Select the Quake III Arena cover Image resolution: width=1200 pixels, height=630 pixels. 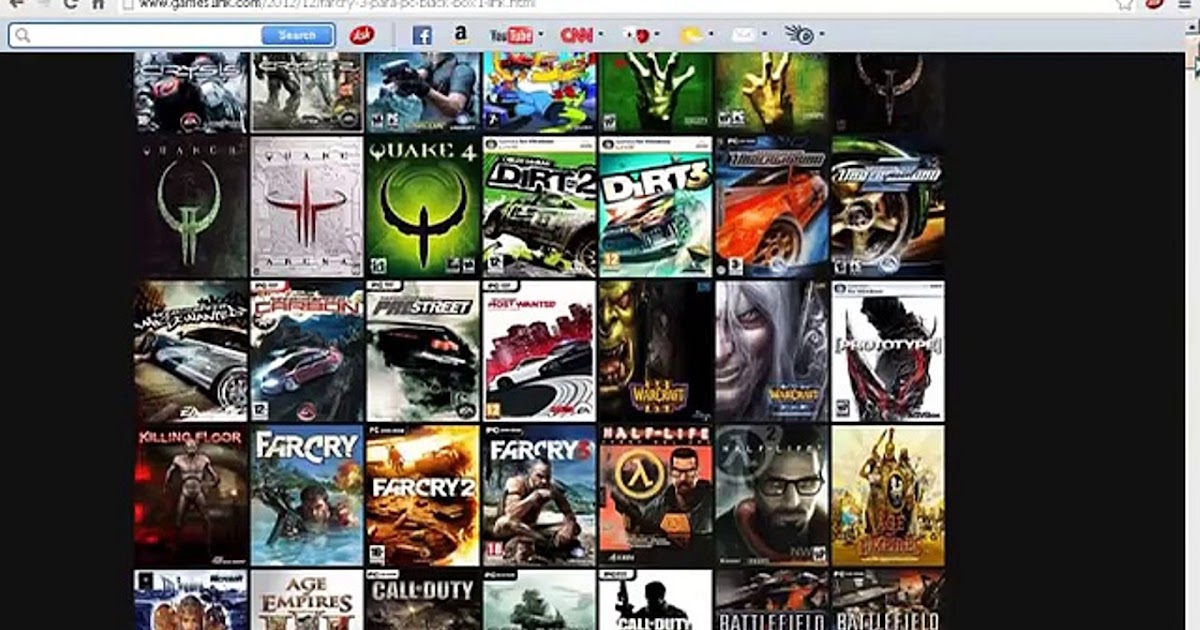(307, 207)
